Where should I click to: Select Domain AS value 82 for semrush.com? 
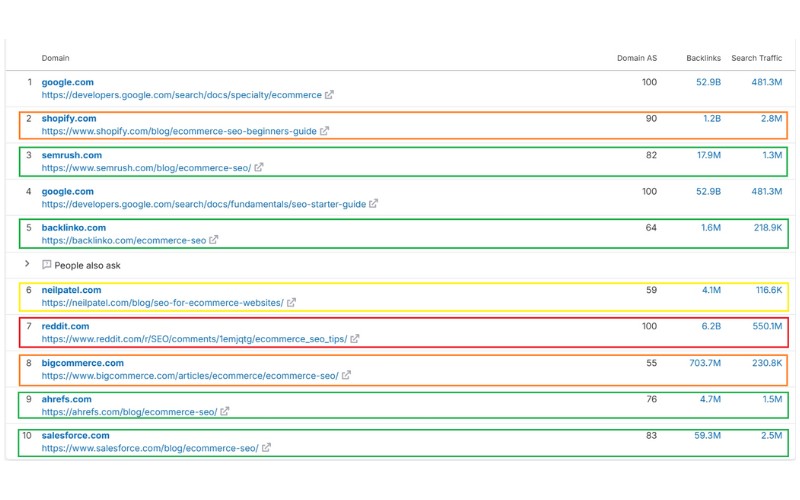pyautogui.click(x=651, y=155)
